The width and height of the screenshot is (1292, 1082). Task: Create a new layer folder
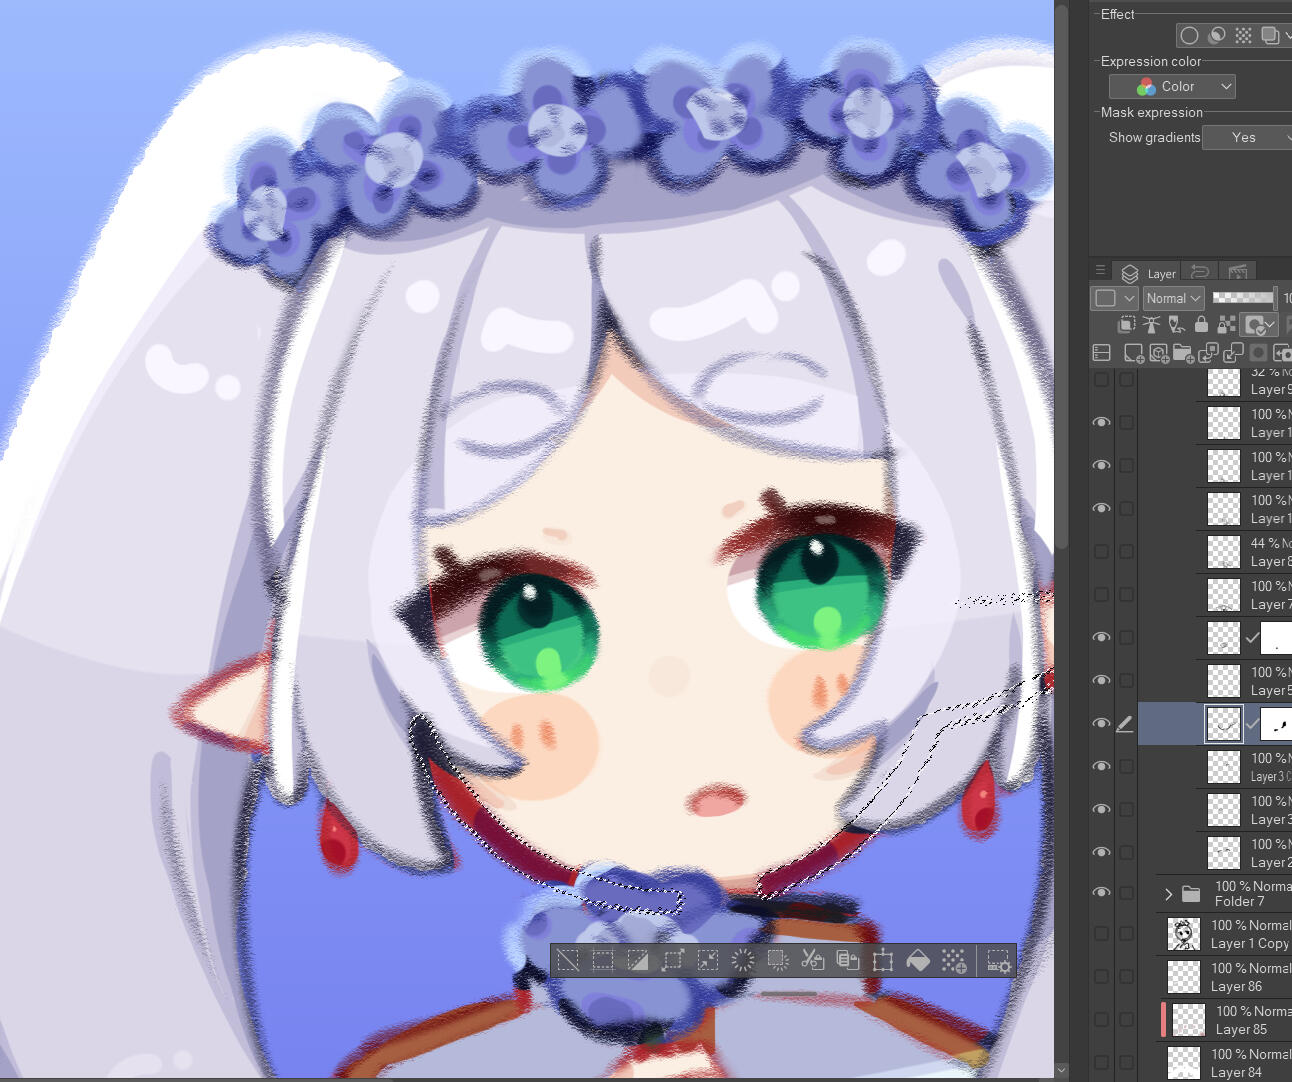[1183, 353]
